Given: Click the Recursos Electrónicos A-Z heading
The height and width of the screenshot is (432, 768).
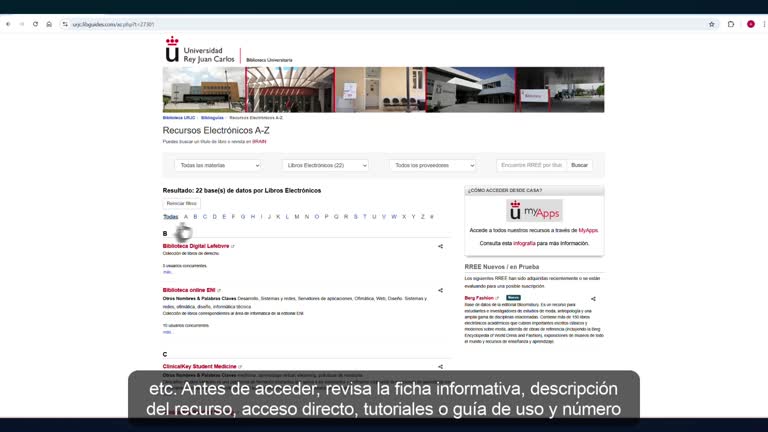Looking at the screenshot, I should pyautogui.click(x=216, y=131).
